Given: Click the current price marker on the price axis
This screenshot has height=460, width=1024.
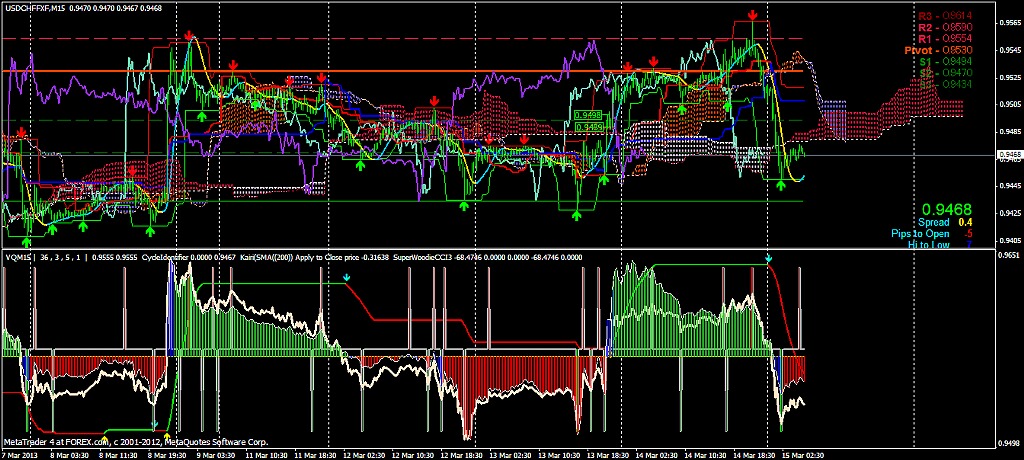Looking at the screenshot, I should click(1009, 155).
